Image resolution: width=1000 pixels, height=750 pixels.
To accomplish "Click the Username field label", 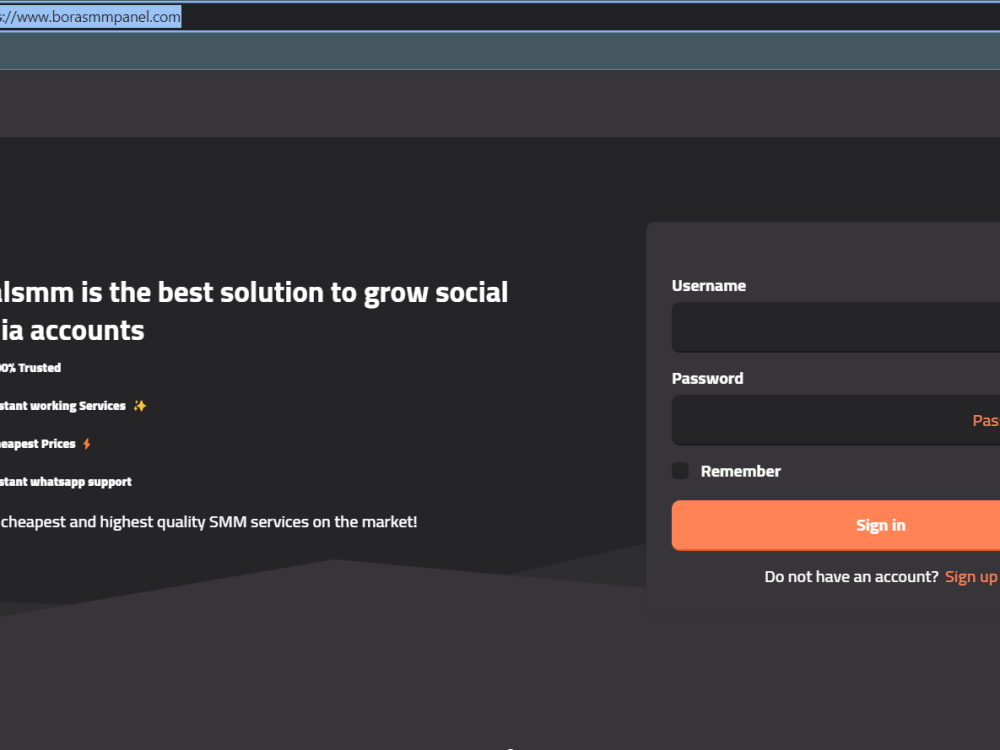I will coord(709,285).
